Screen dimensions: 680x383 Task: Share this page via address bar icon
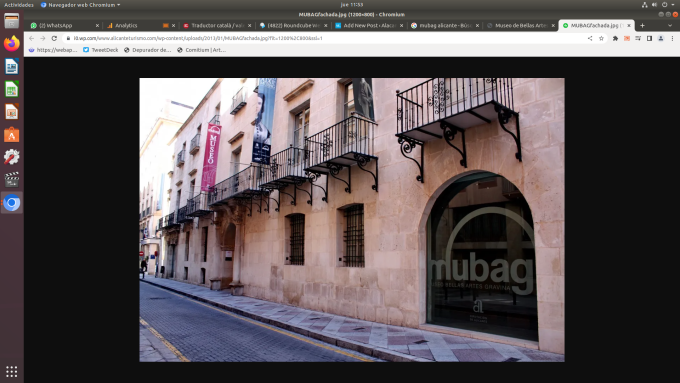click(590, 38)
